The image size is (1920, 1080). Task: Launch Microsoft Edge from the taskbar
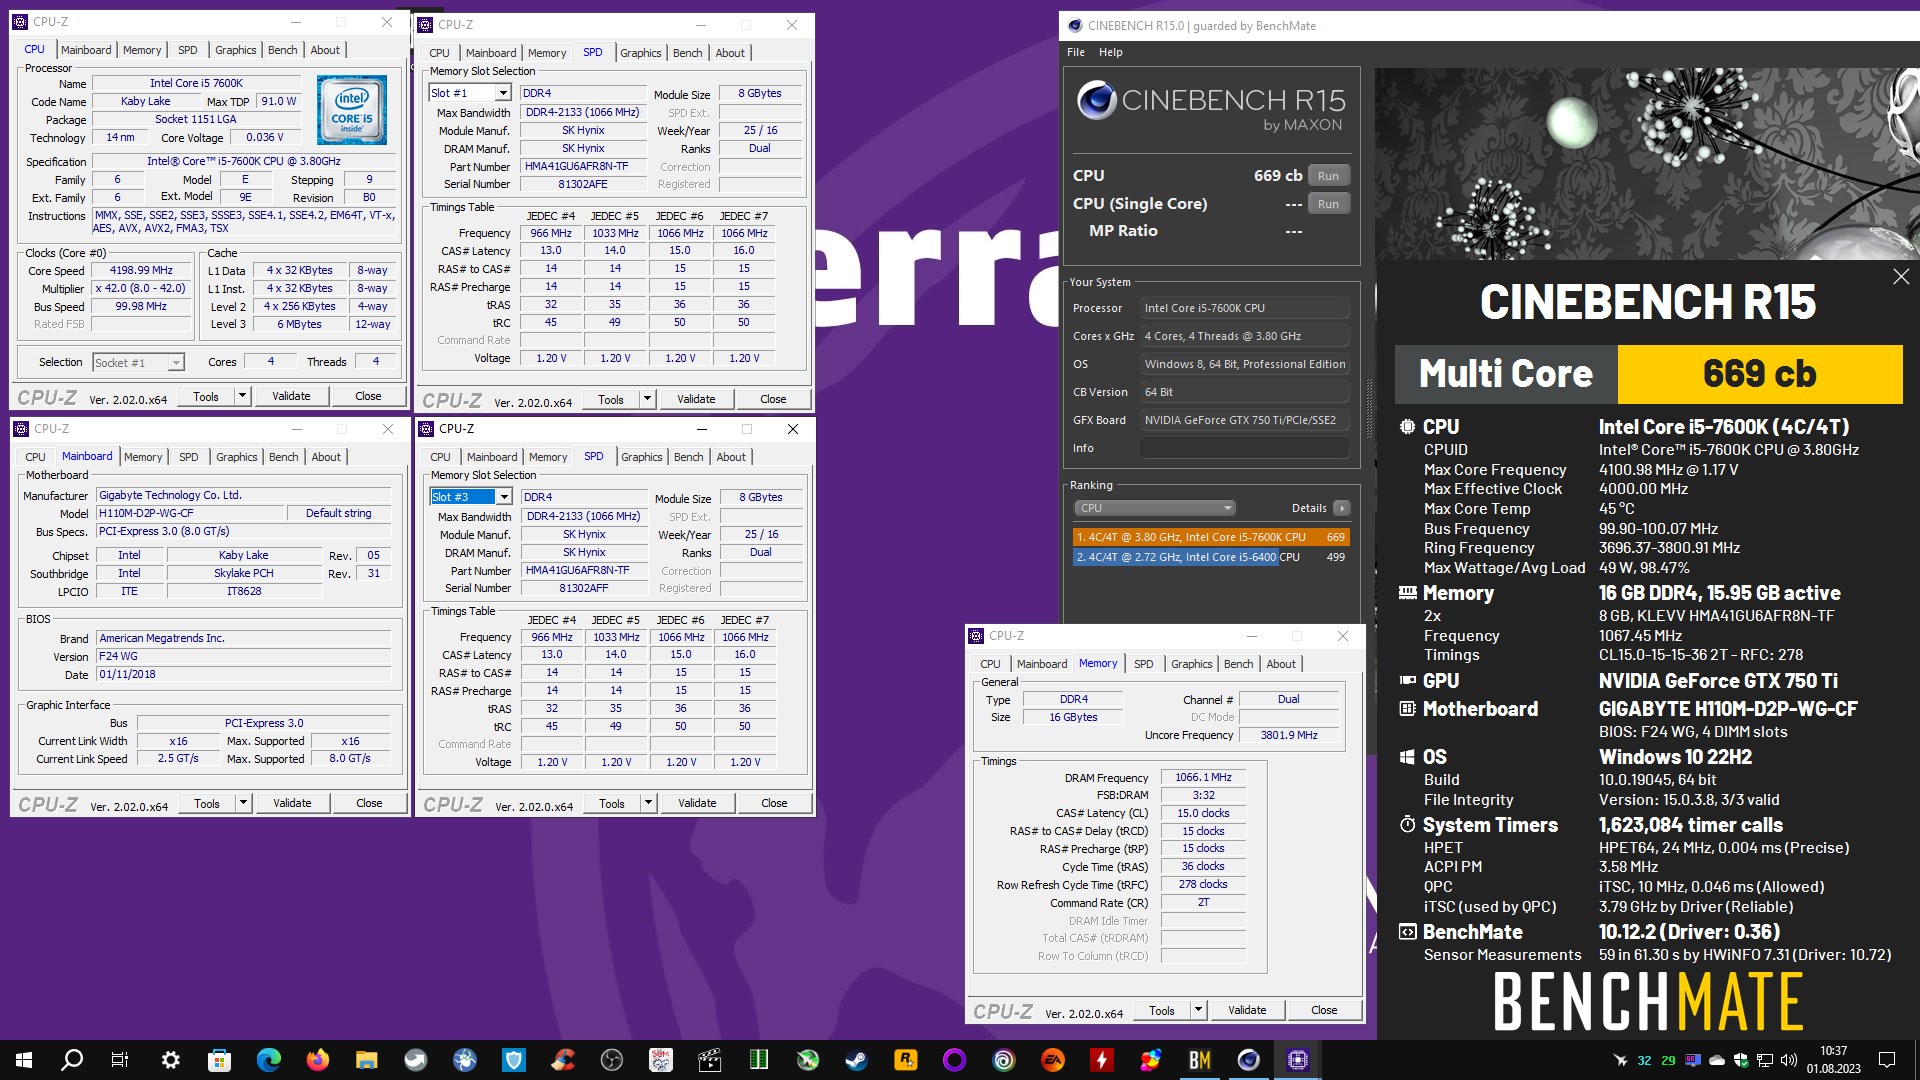(269, 1060)
